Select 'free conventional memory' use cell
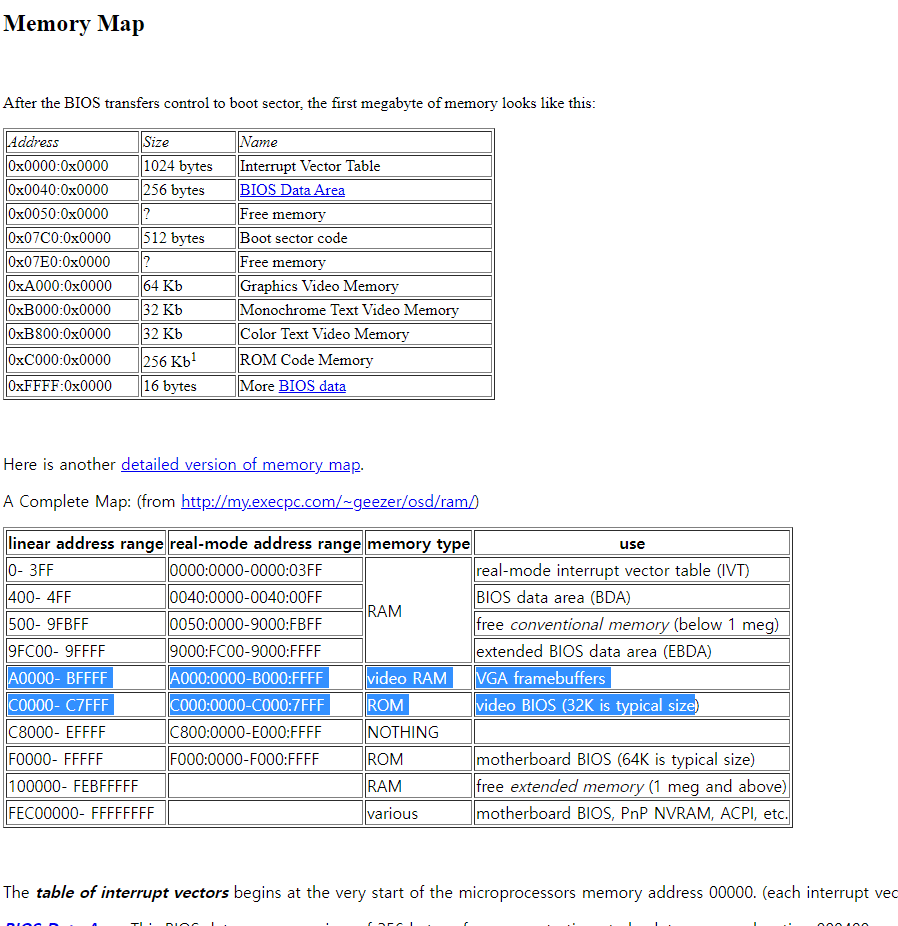This screenshot has height=926, width=898. (x=632, y=624)
